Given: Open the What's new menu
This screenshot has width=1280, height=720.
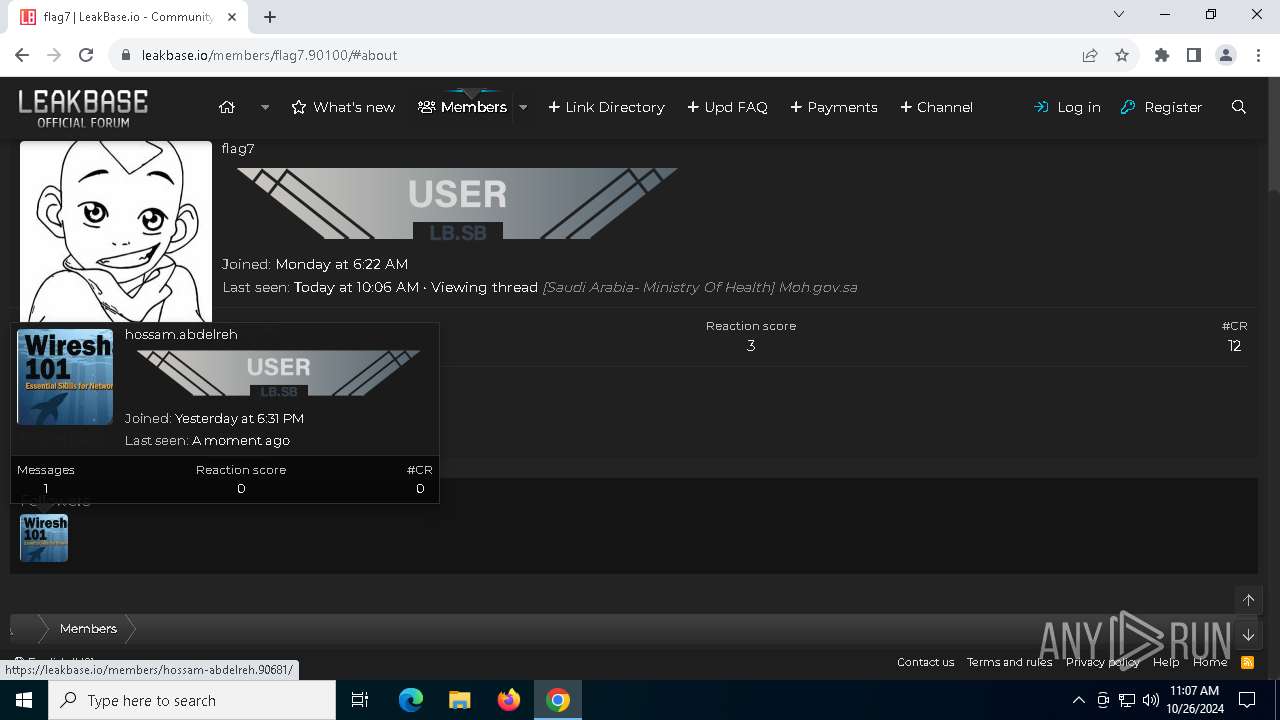Looking at the screenshot, I should [343, 107].
